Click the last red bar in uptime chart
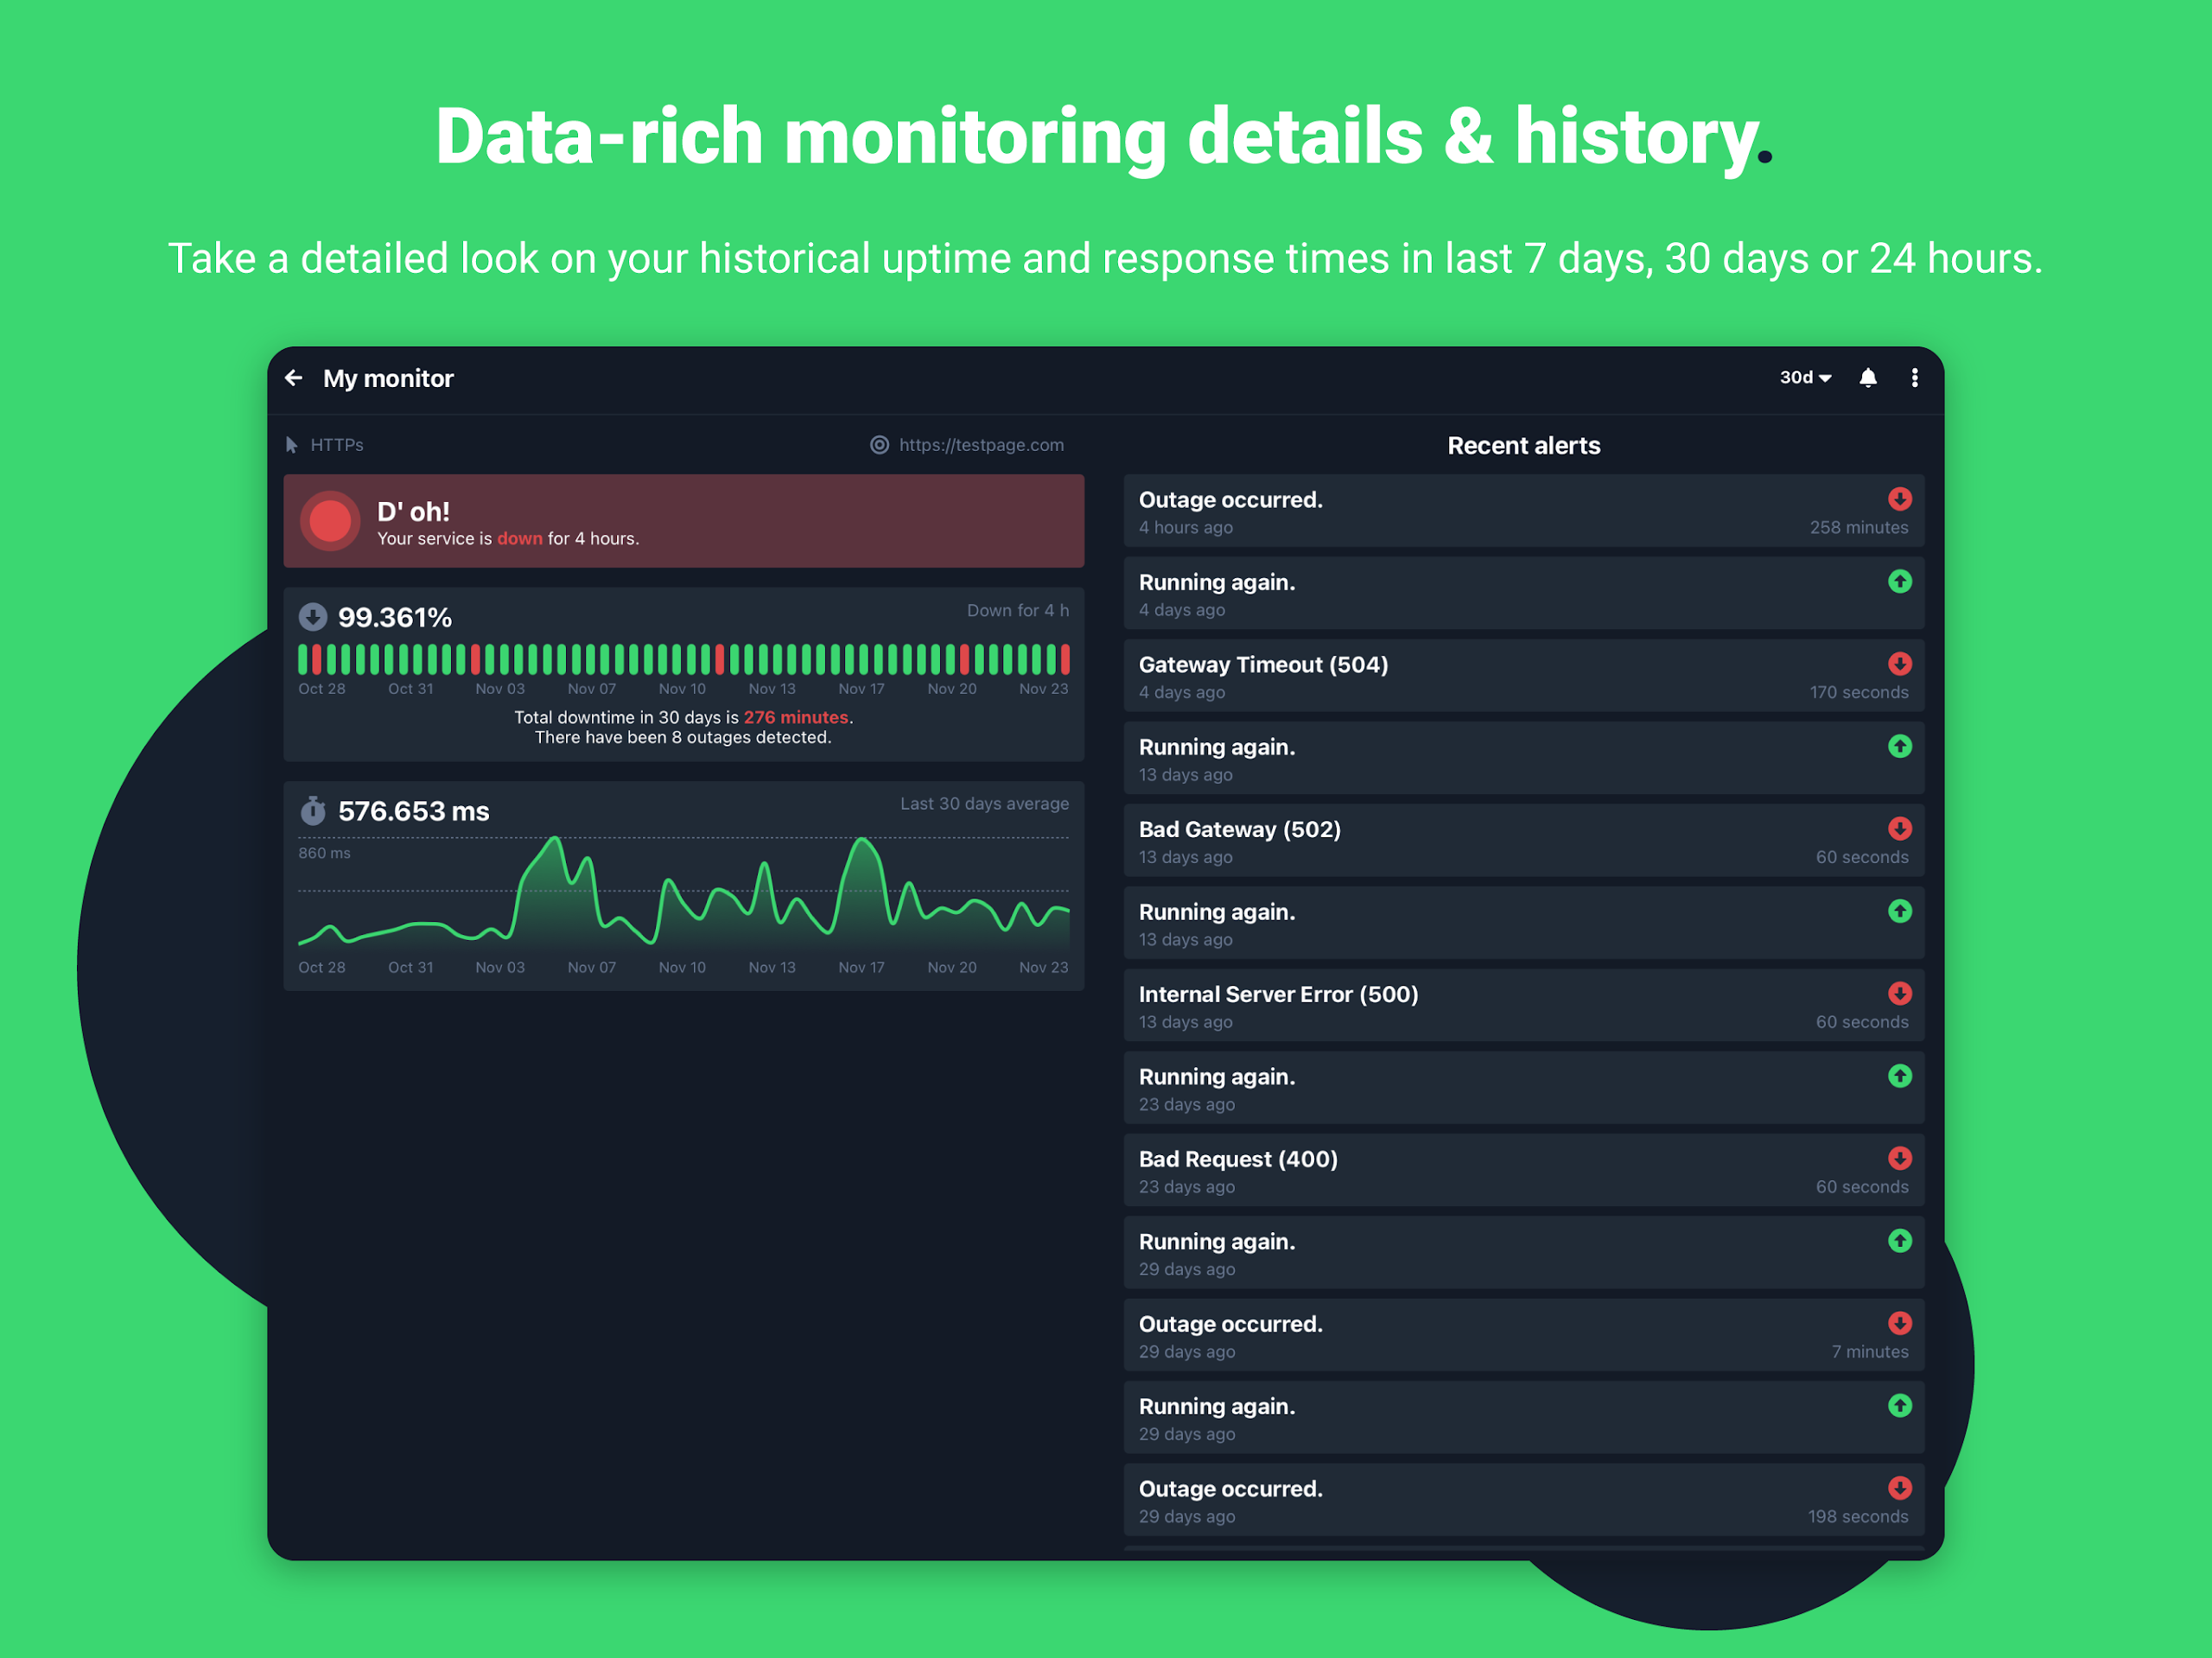2212x1658 pixels. (x=1065, y=659)
